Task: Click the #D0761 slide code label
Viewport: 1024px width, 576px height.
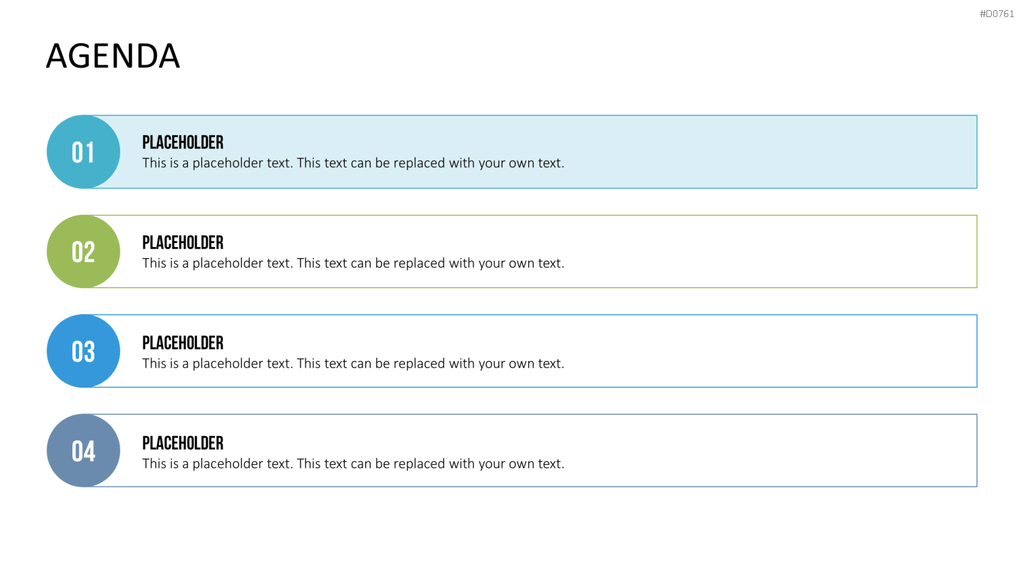Action: point(997,14)
